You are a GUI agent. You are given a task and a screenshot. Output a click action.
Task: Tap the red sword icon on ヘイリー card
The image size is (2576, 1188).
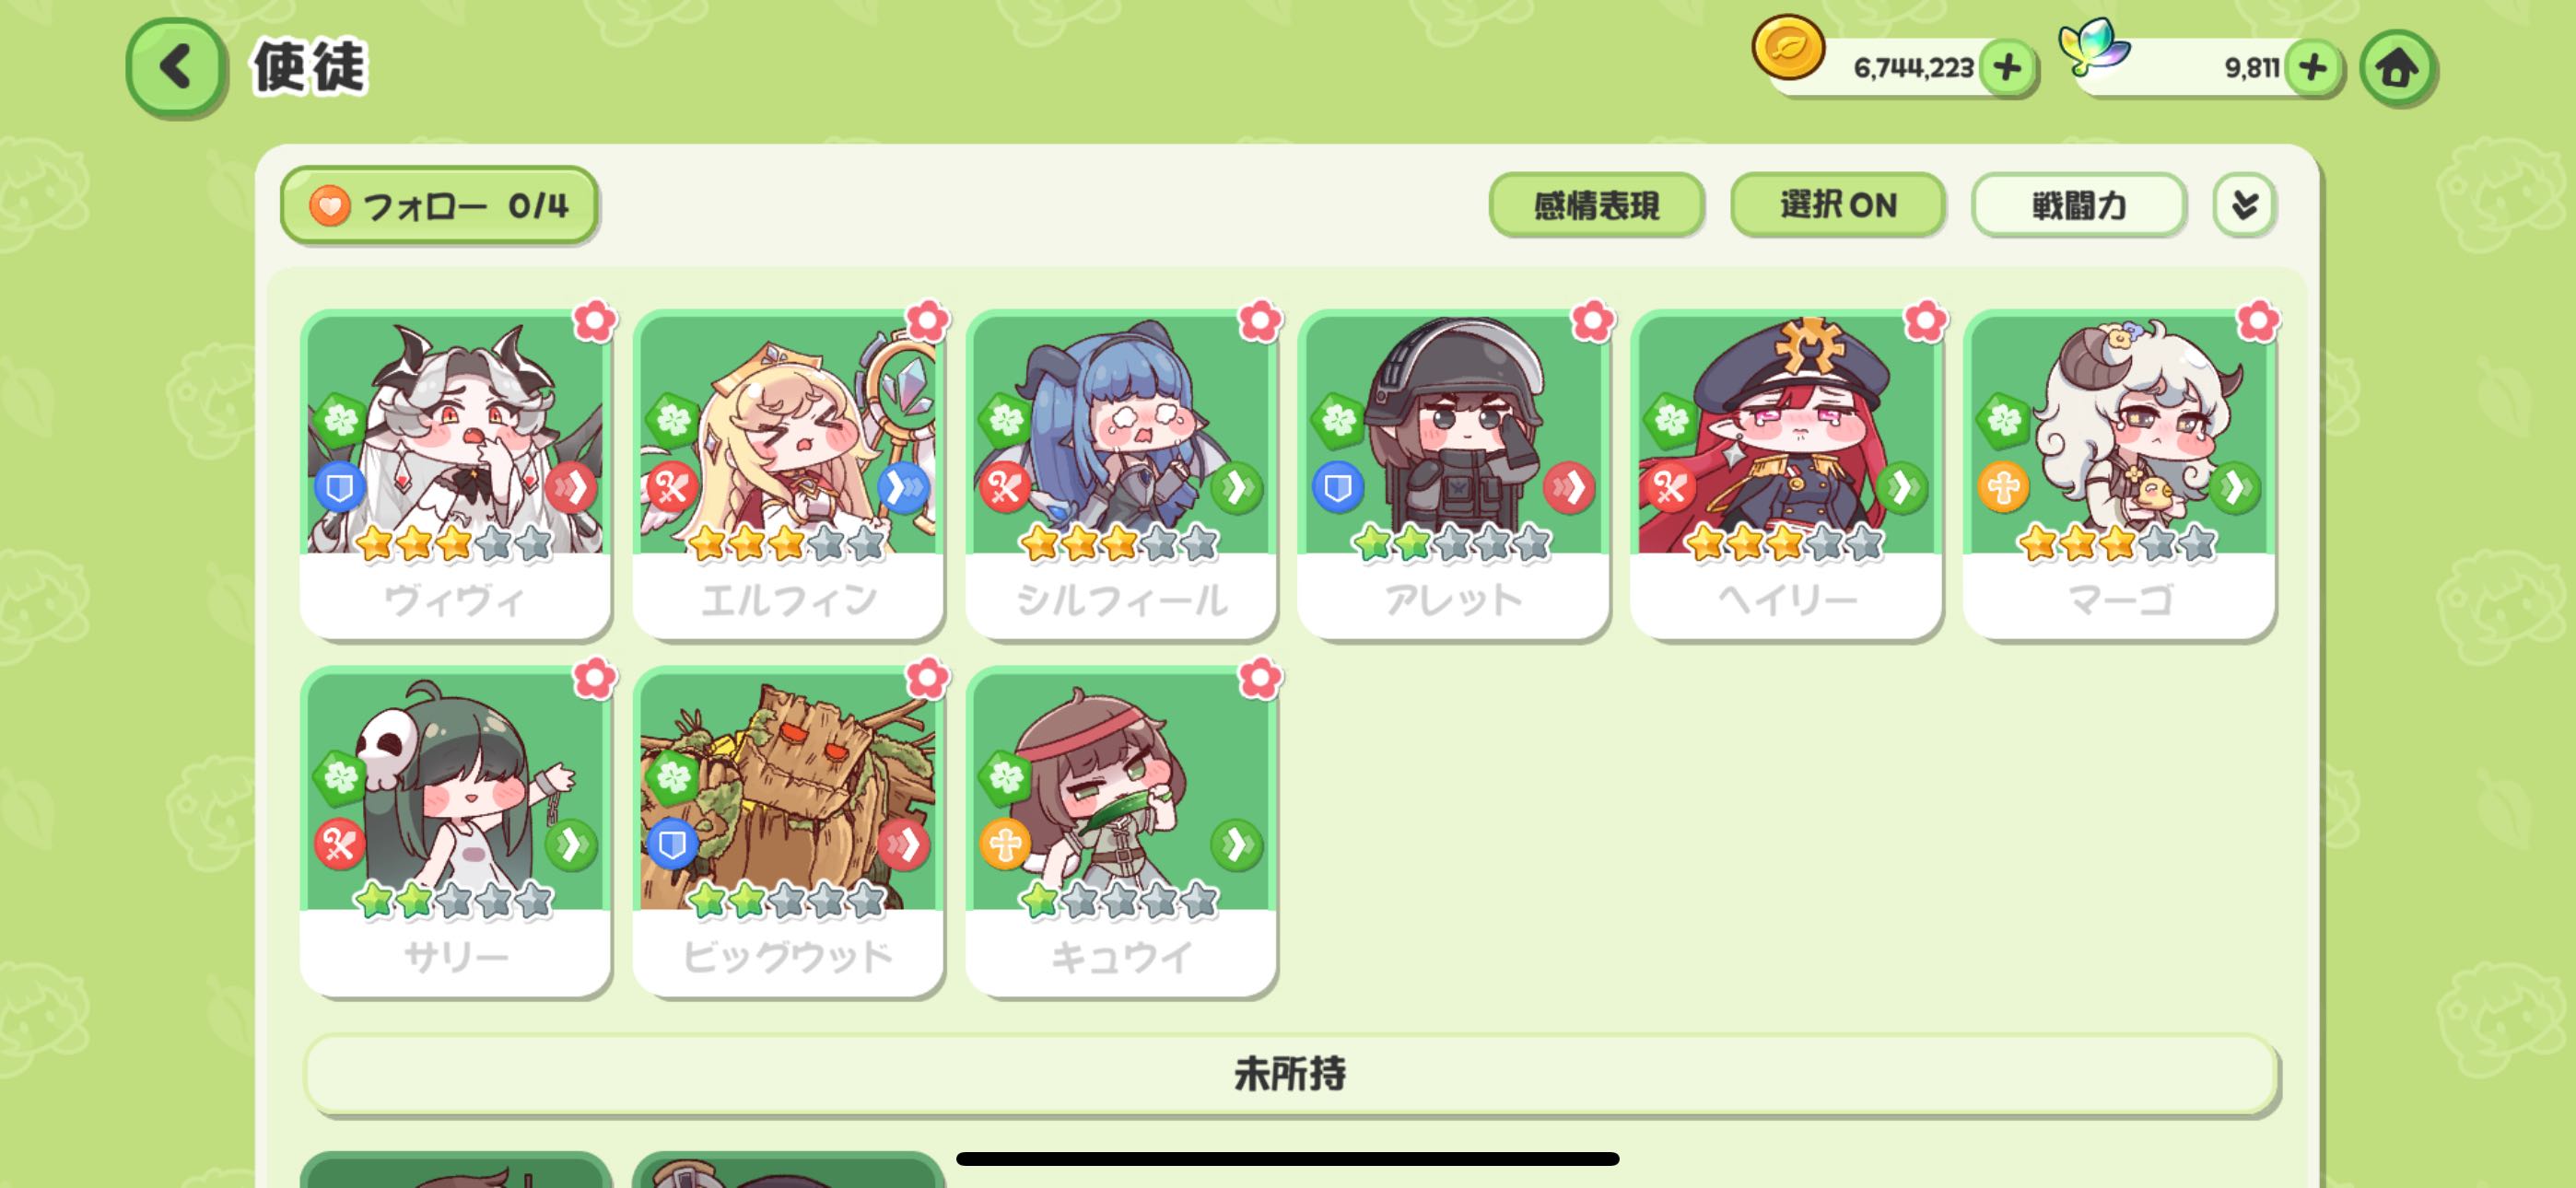(x=1670, y=487)
